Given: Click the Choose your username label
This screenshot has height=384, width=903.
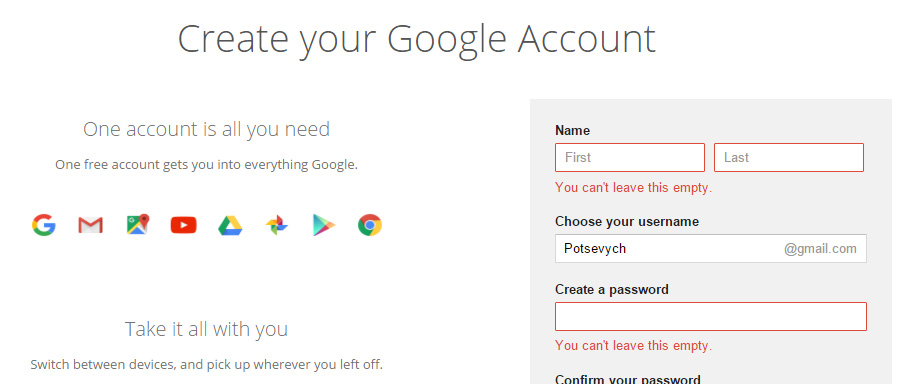Looking at the screenshot, I should point(627,222).
